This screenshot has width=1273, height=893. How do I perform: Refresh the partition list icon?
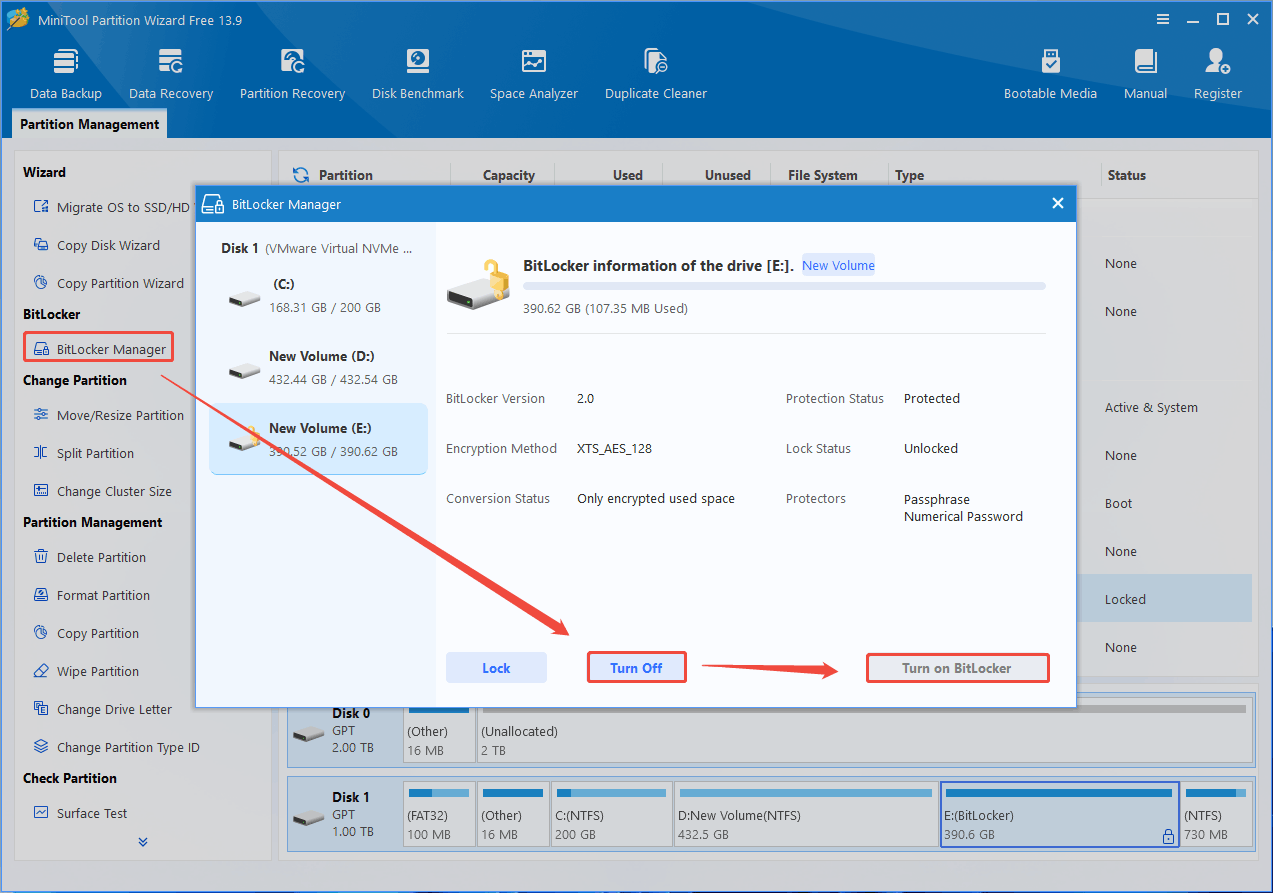300,175
